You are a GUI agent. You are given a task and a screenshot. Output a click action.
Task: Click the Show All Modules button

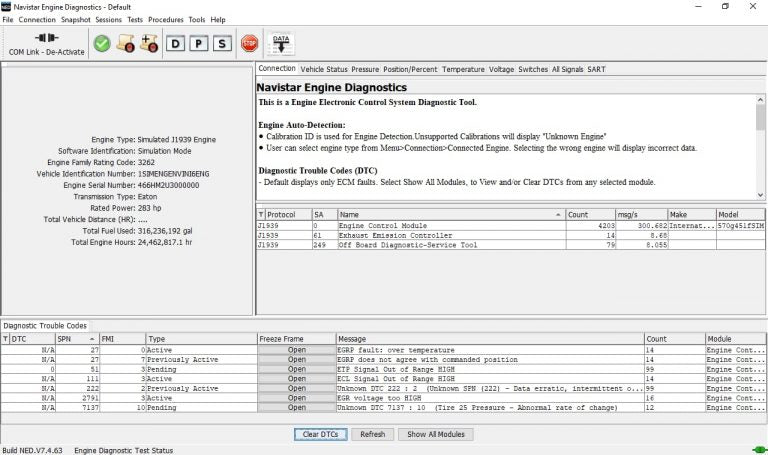[436, 434]
